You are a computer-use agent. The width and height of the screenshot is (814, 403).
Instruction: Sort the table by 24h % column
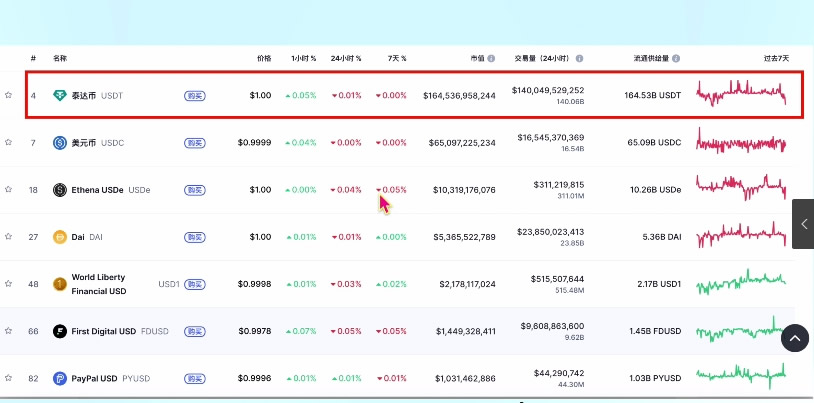pos(346,59)
